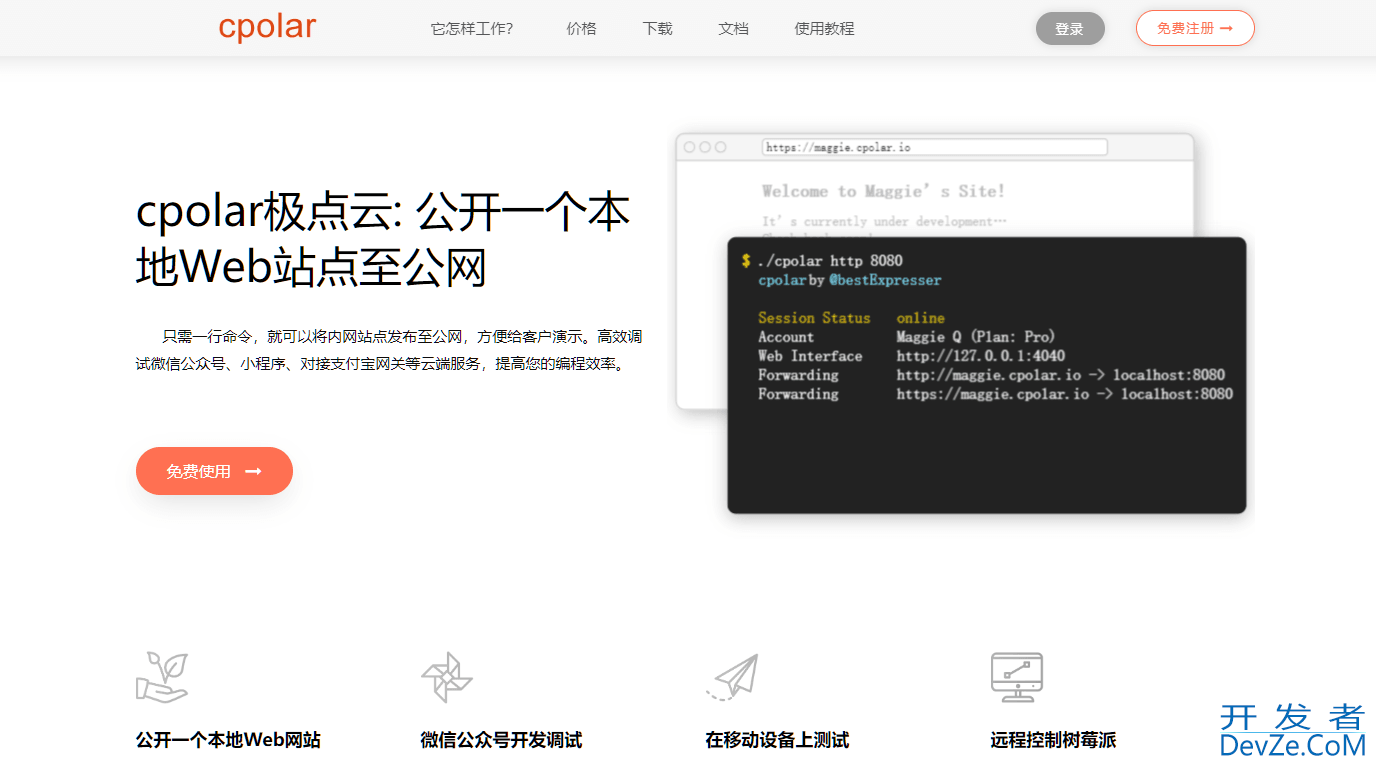Open the 文档 link

click(733, 29)
